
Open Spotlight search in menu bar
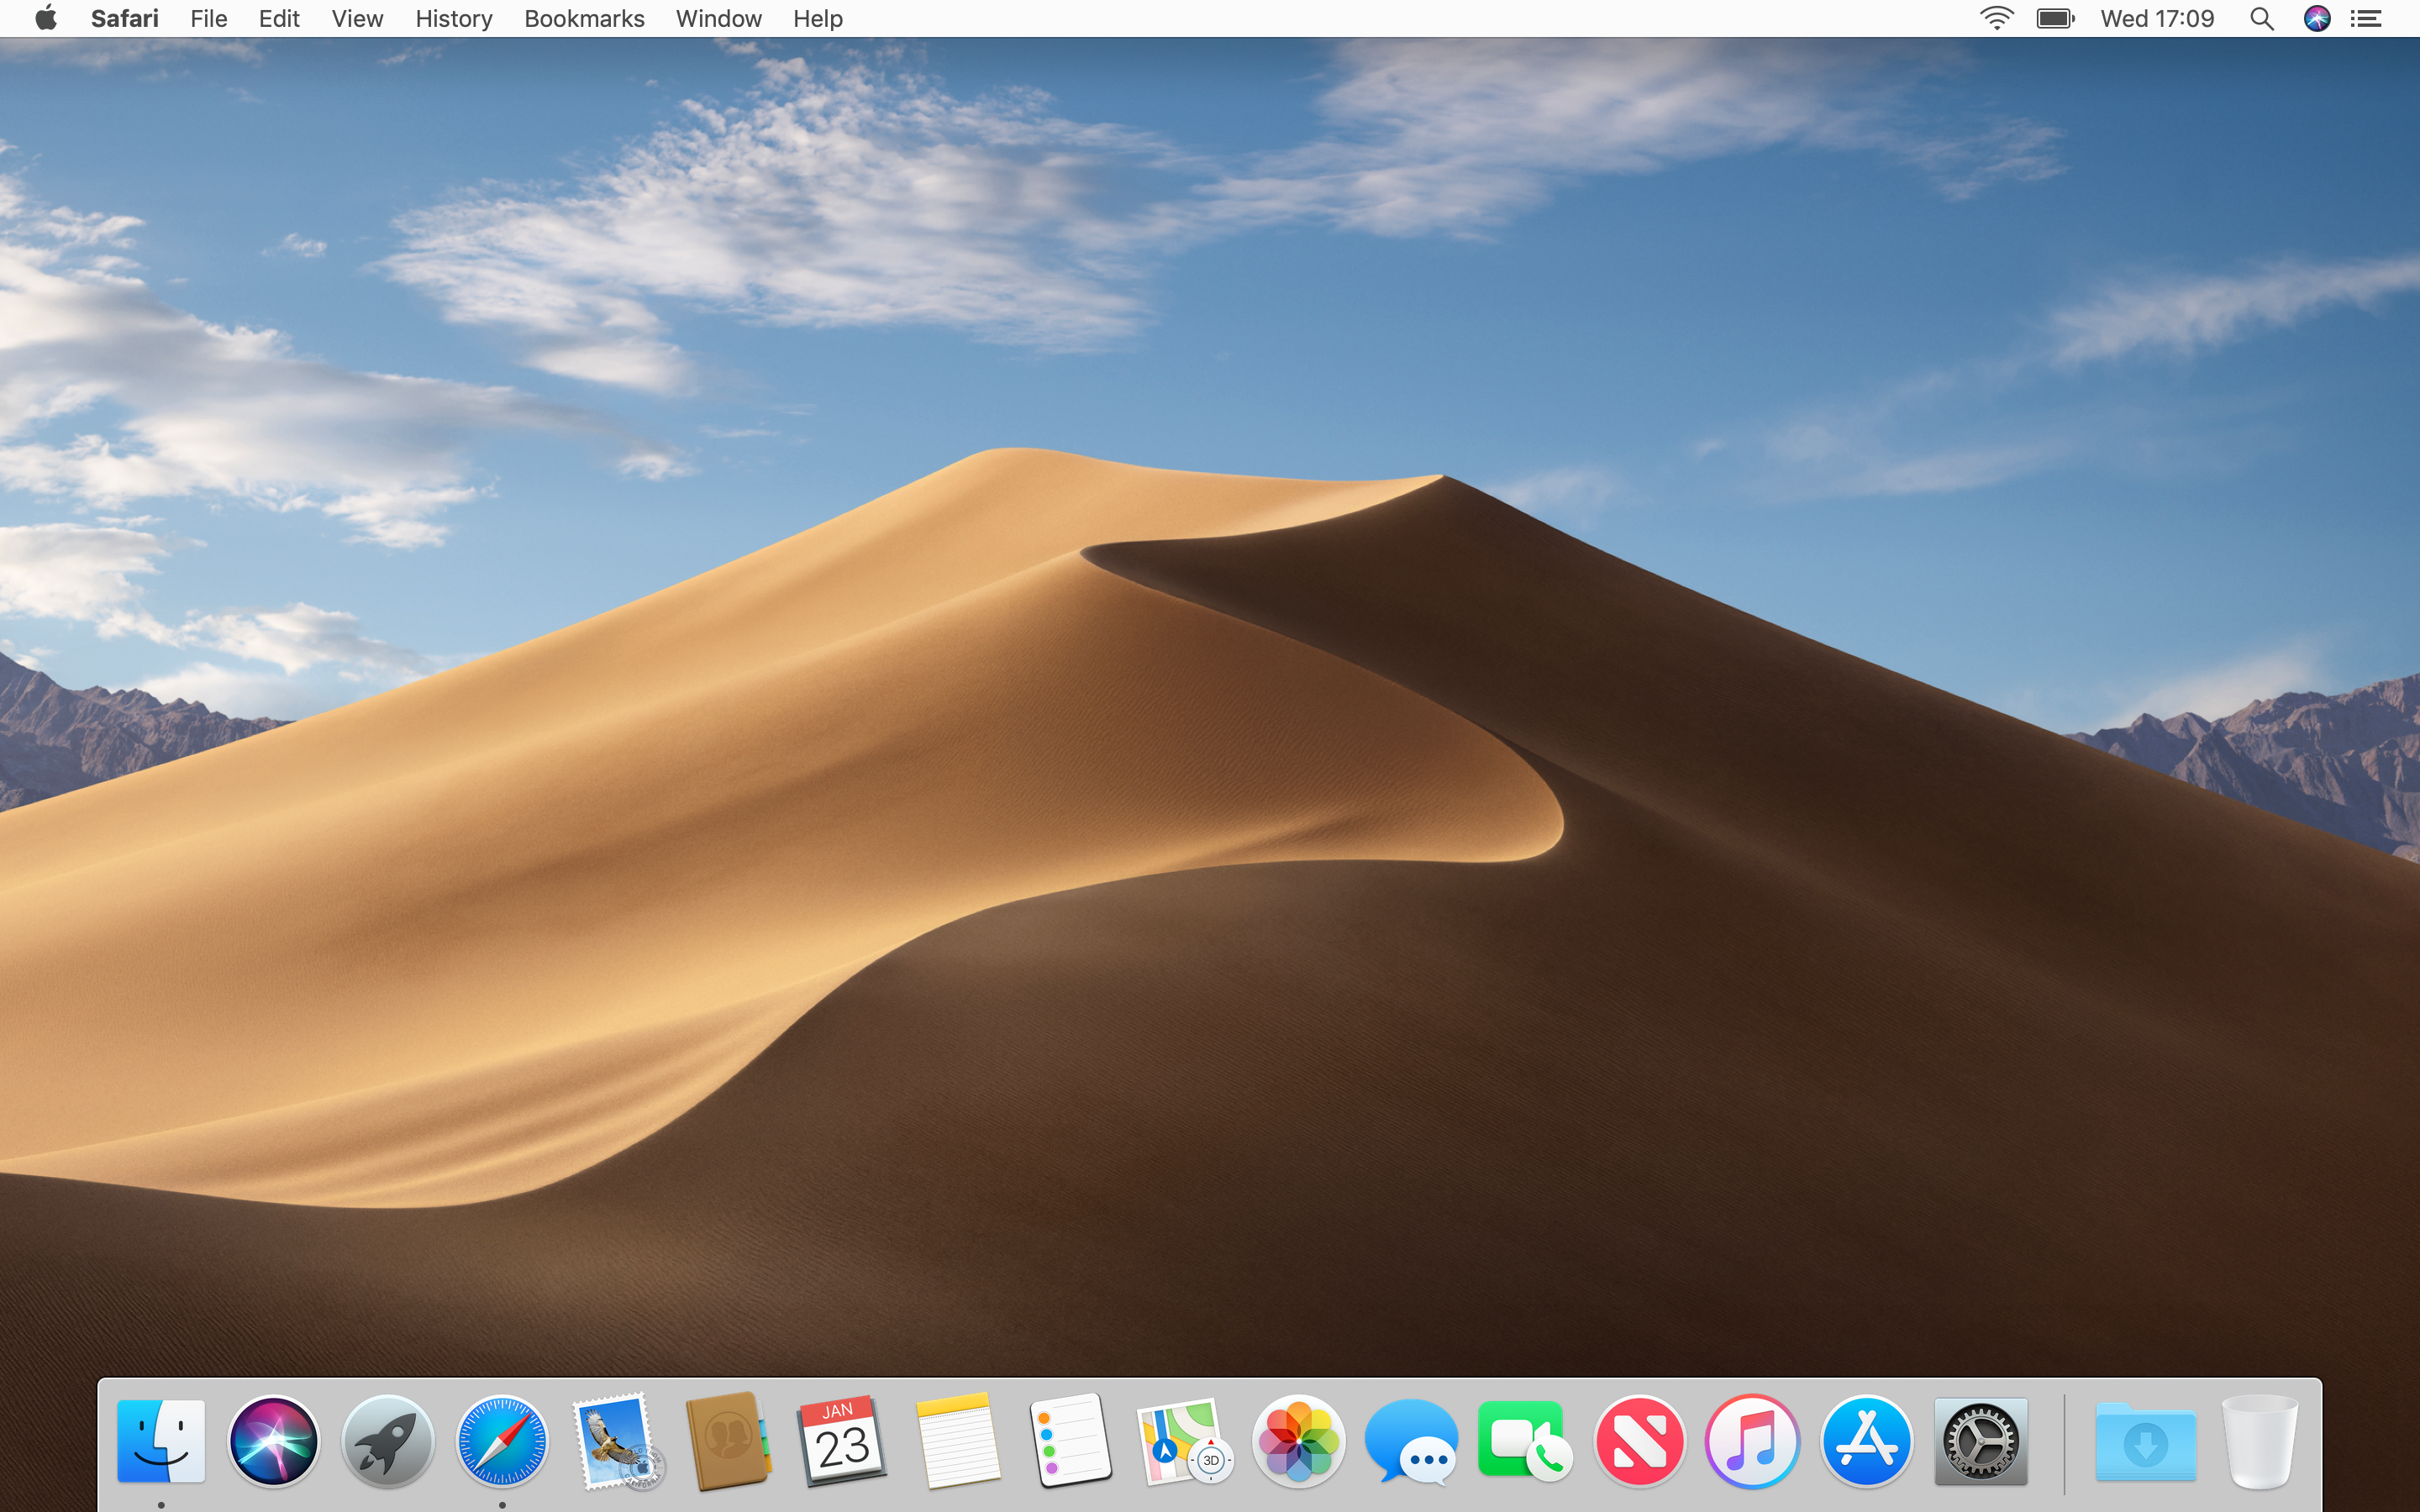2261,18
